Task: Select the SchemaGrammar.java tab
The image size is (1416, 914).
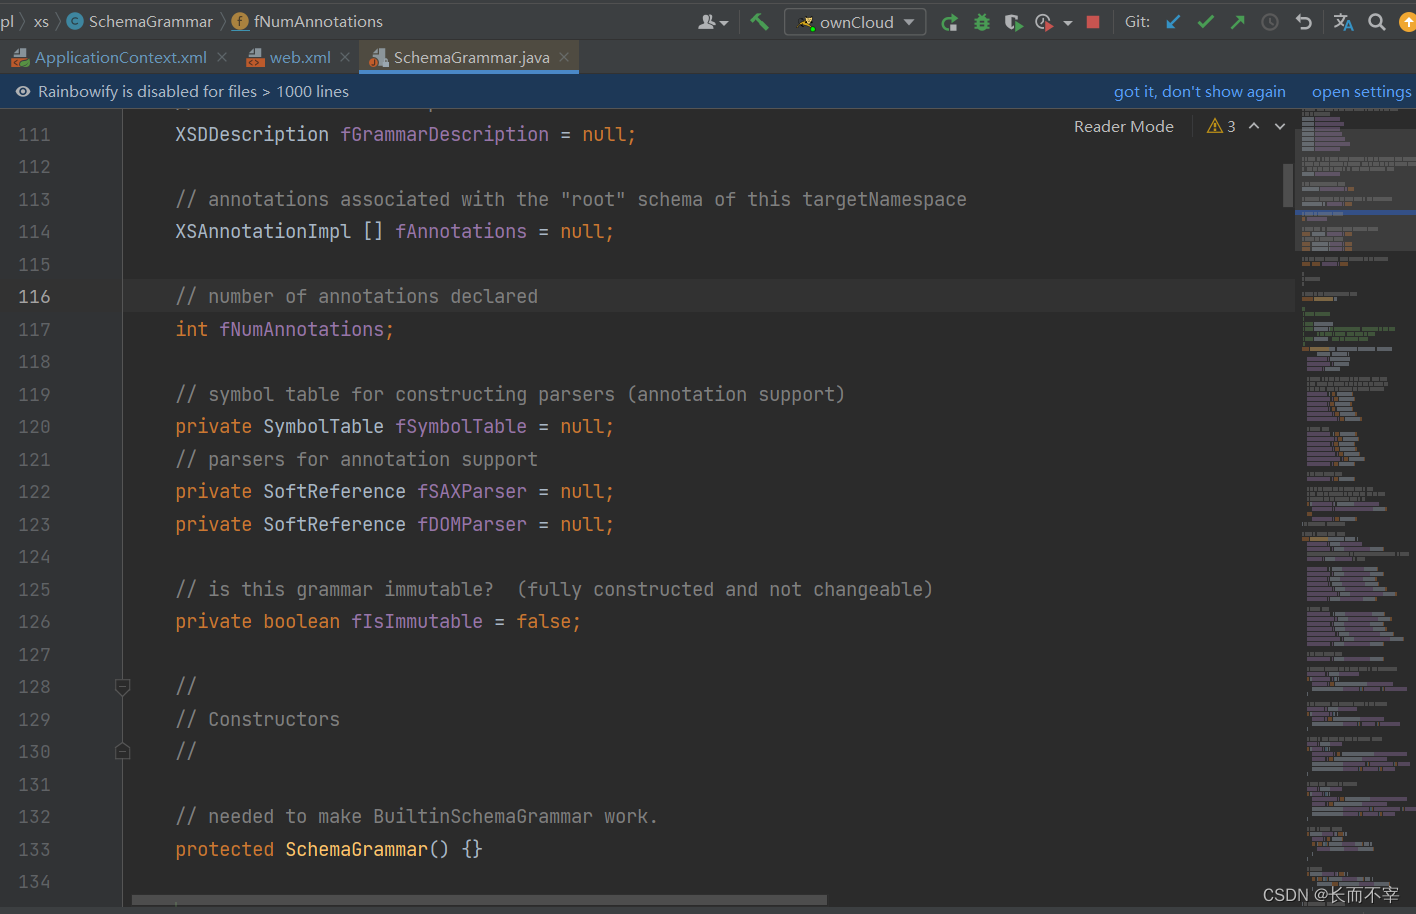Action: pyautogui.click(x=471, y=58)
